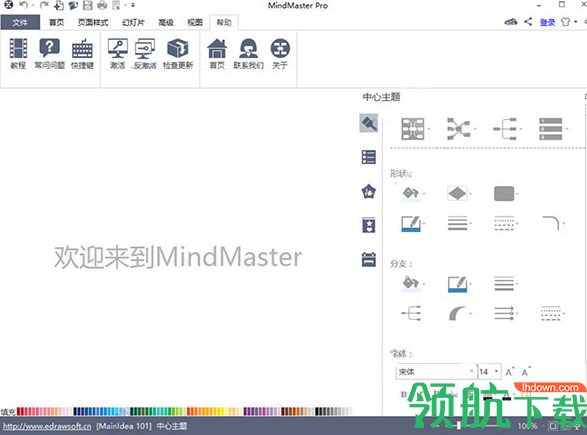Open the connector style dropdown
Image resolution: width=587 pixels, height=435 pixels.
tap(461, 129)
